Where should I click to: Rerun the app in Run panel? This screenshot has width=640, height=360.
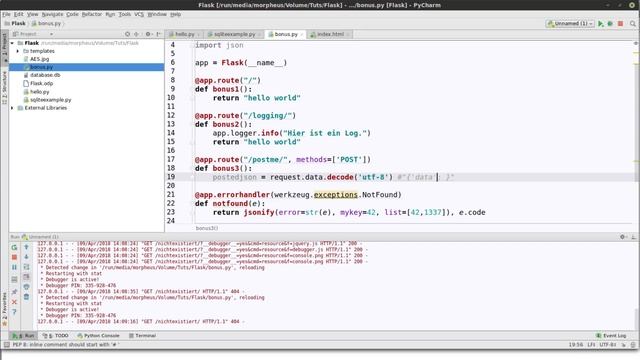point(14,247)
